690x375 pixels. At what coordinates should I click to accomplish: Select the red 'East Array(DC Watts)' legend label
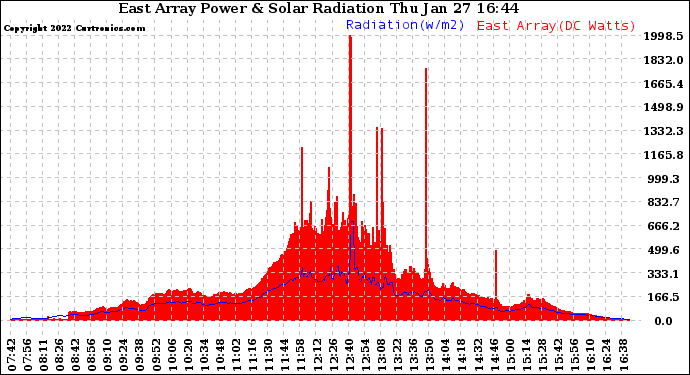[556, 26]
